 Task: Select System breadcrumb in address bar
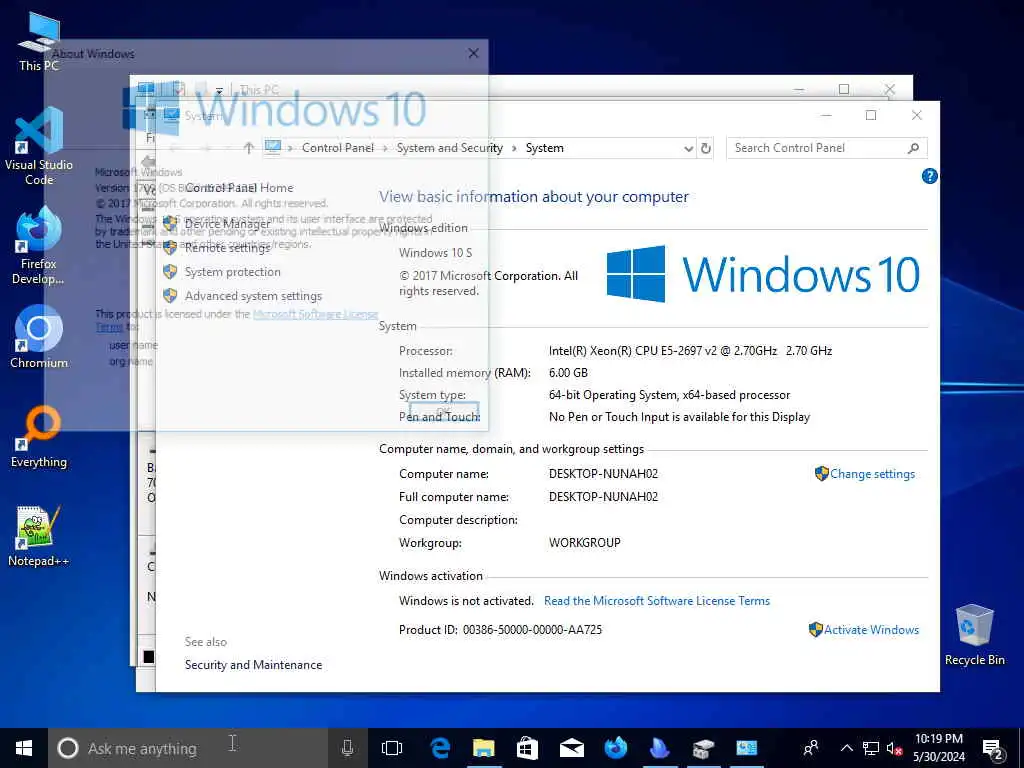point(545,148)
